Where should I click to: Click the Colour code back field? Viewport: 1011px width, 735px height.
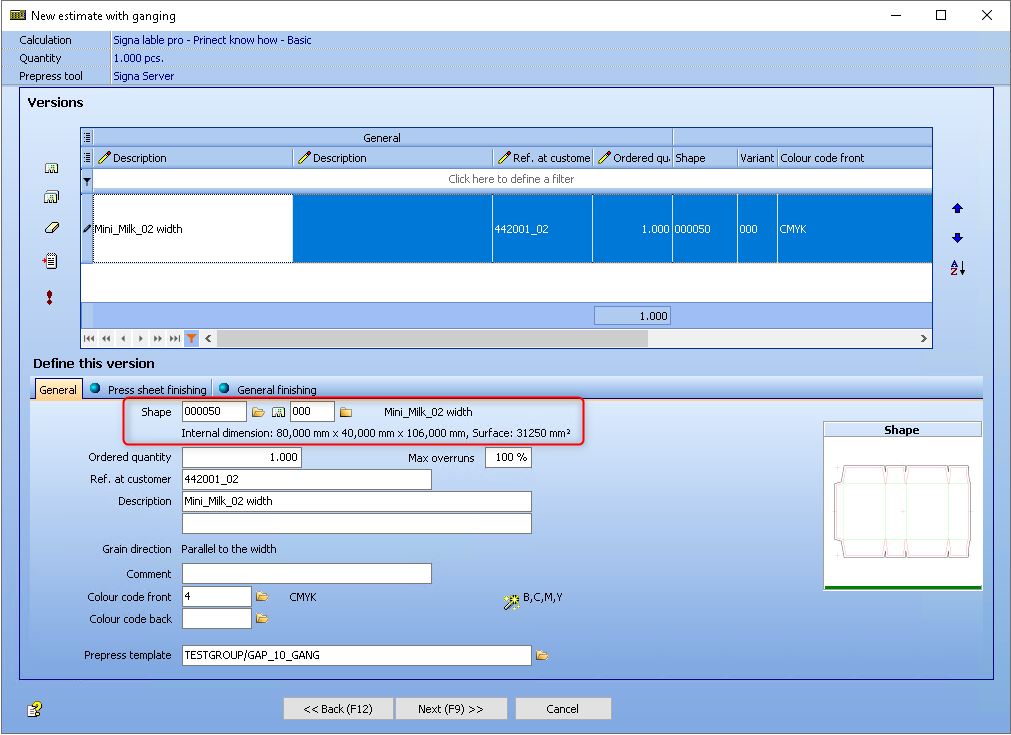(217, 618)
